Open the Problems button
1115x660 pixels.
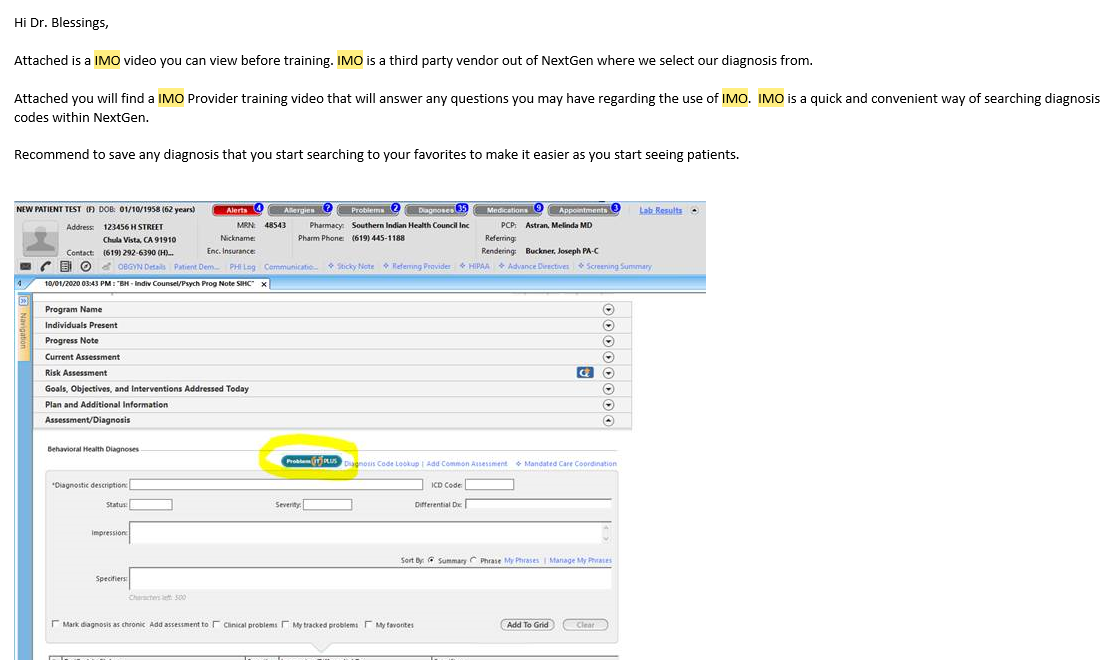coord(368,210)
